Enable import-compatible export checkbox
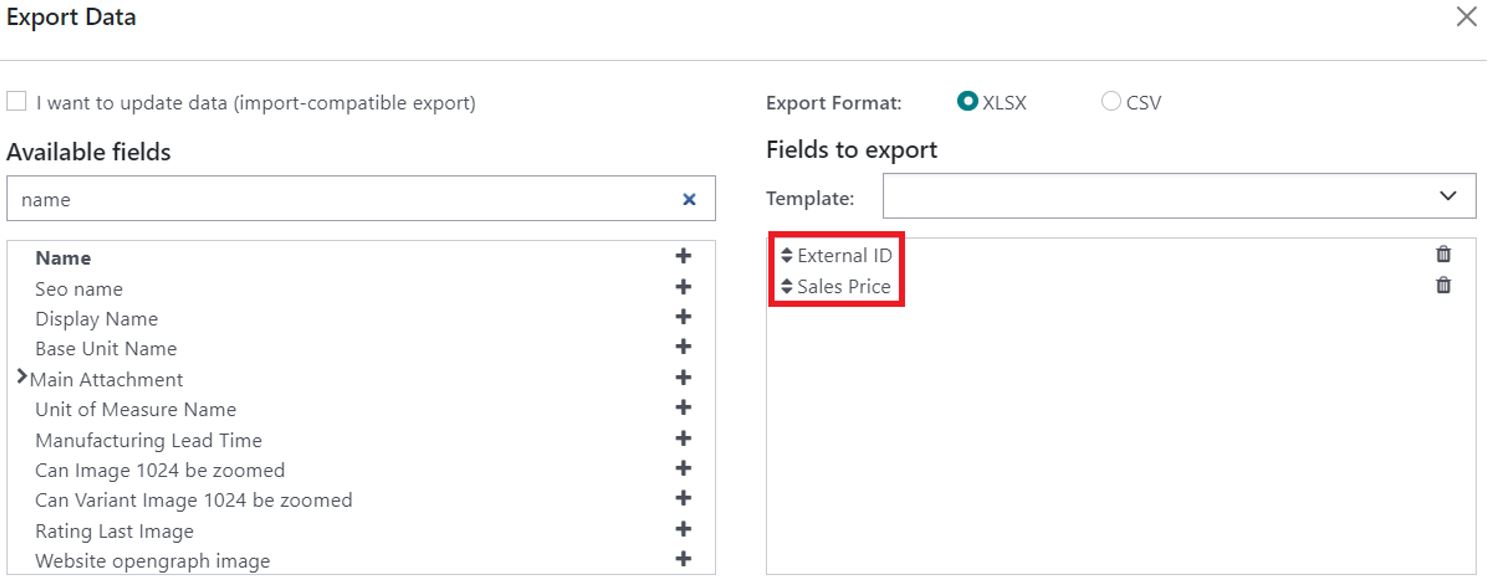Image resolution: width=1488 pixels, height=585 pixels. [x=16, y=101]
